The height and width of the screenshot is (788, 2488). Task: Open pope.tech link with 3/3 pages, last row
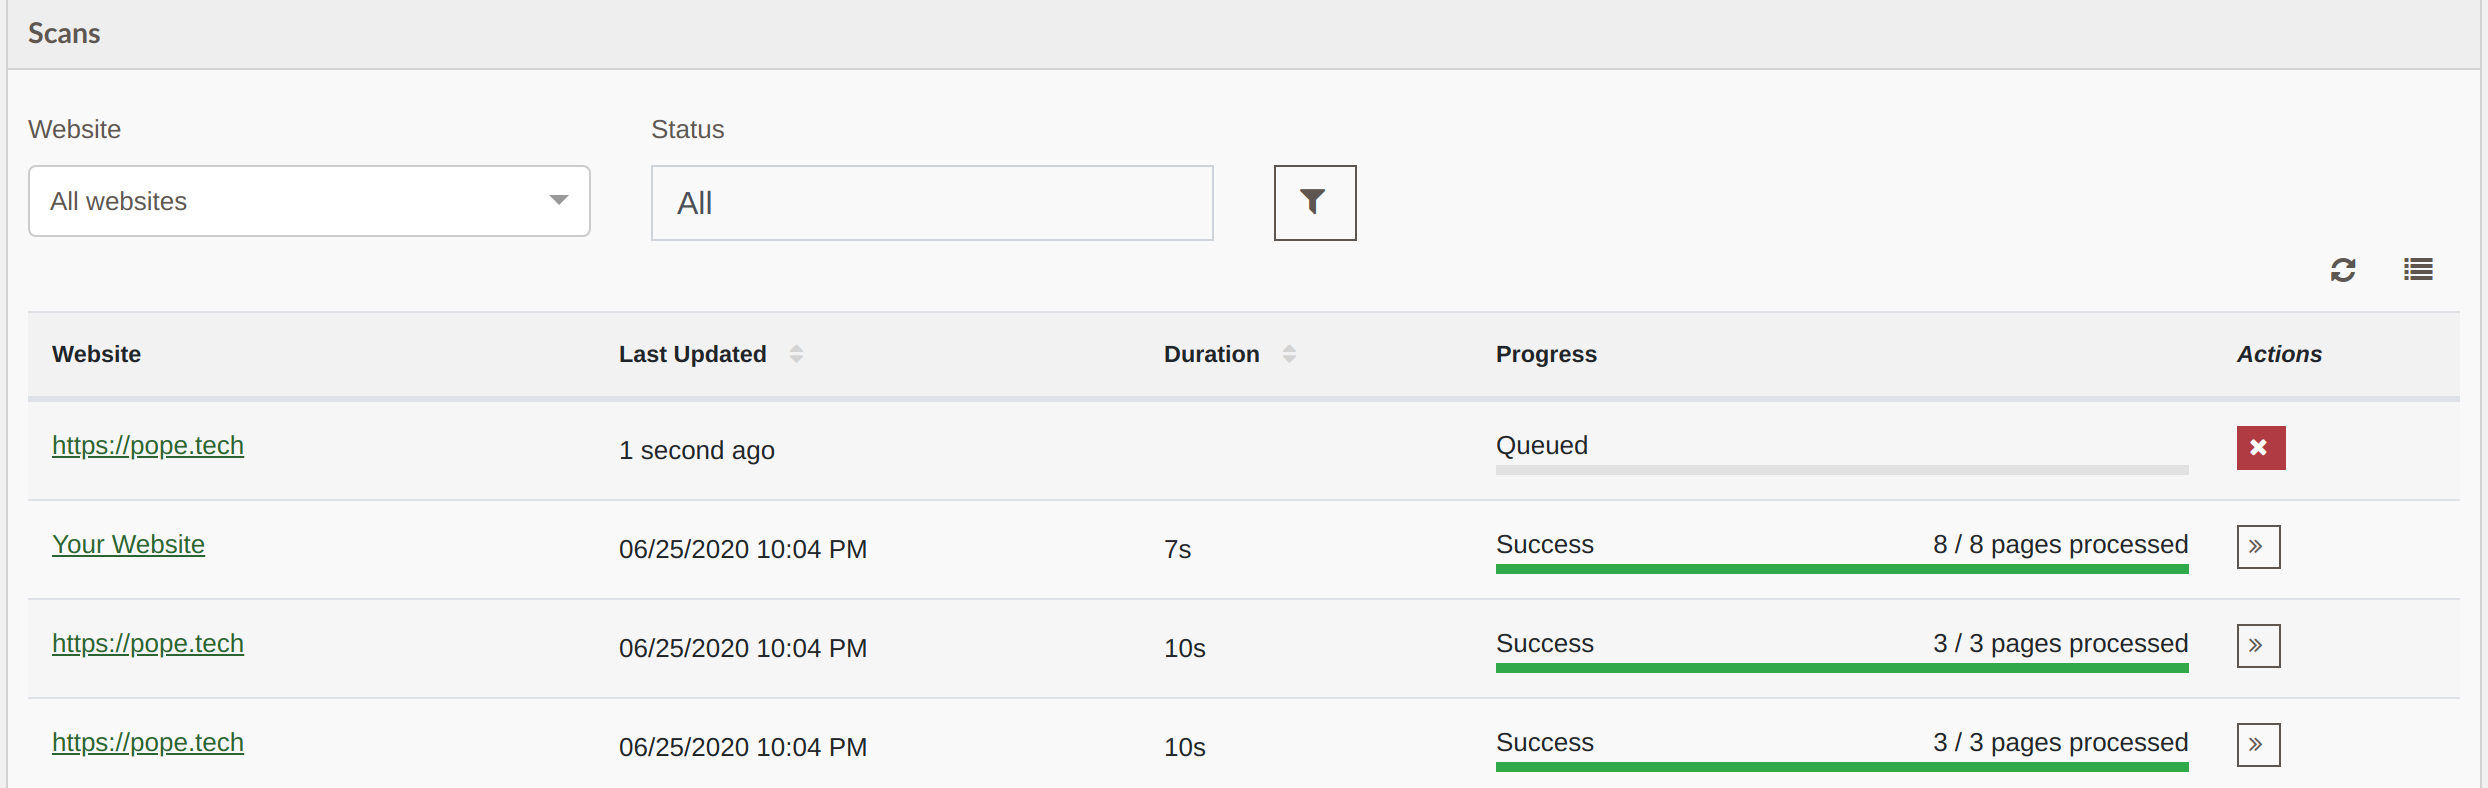(148, 743)
